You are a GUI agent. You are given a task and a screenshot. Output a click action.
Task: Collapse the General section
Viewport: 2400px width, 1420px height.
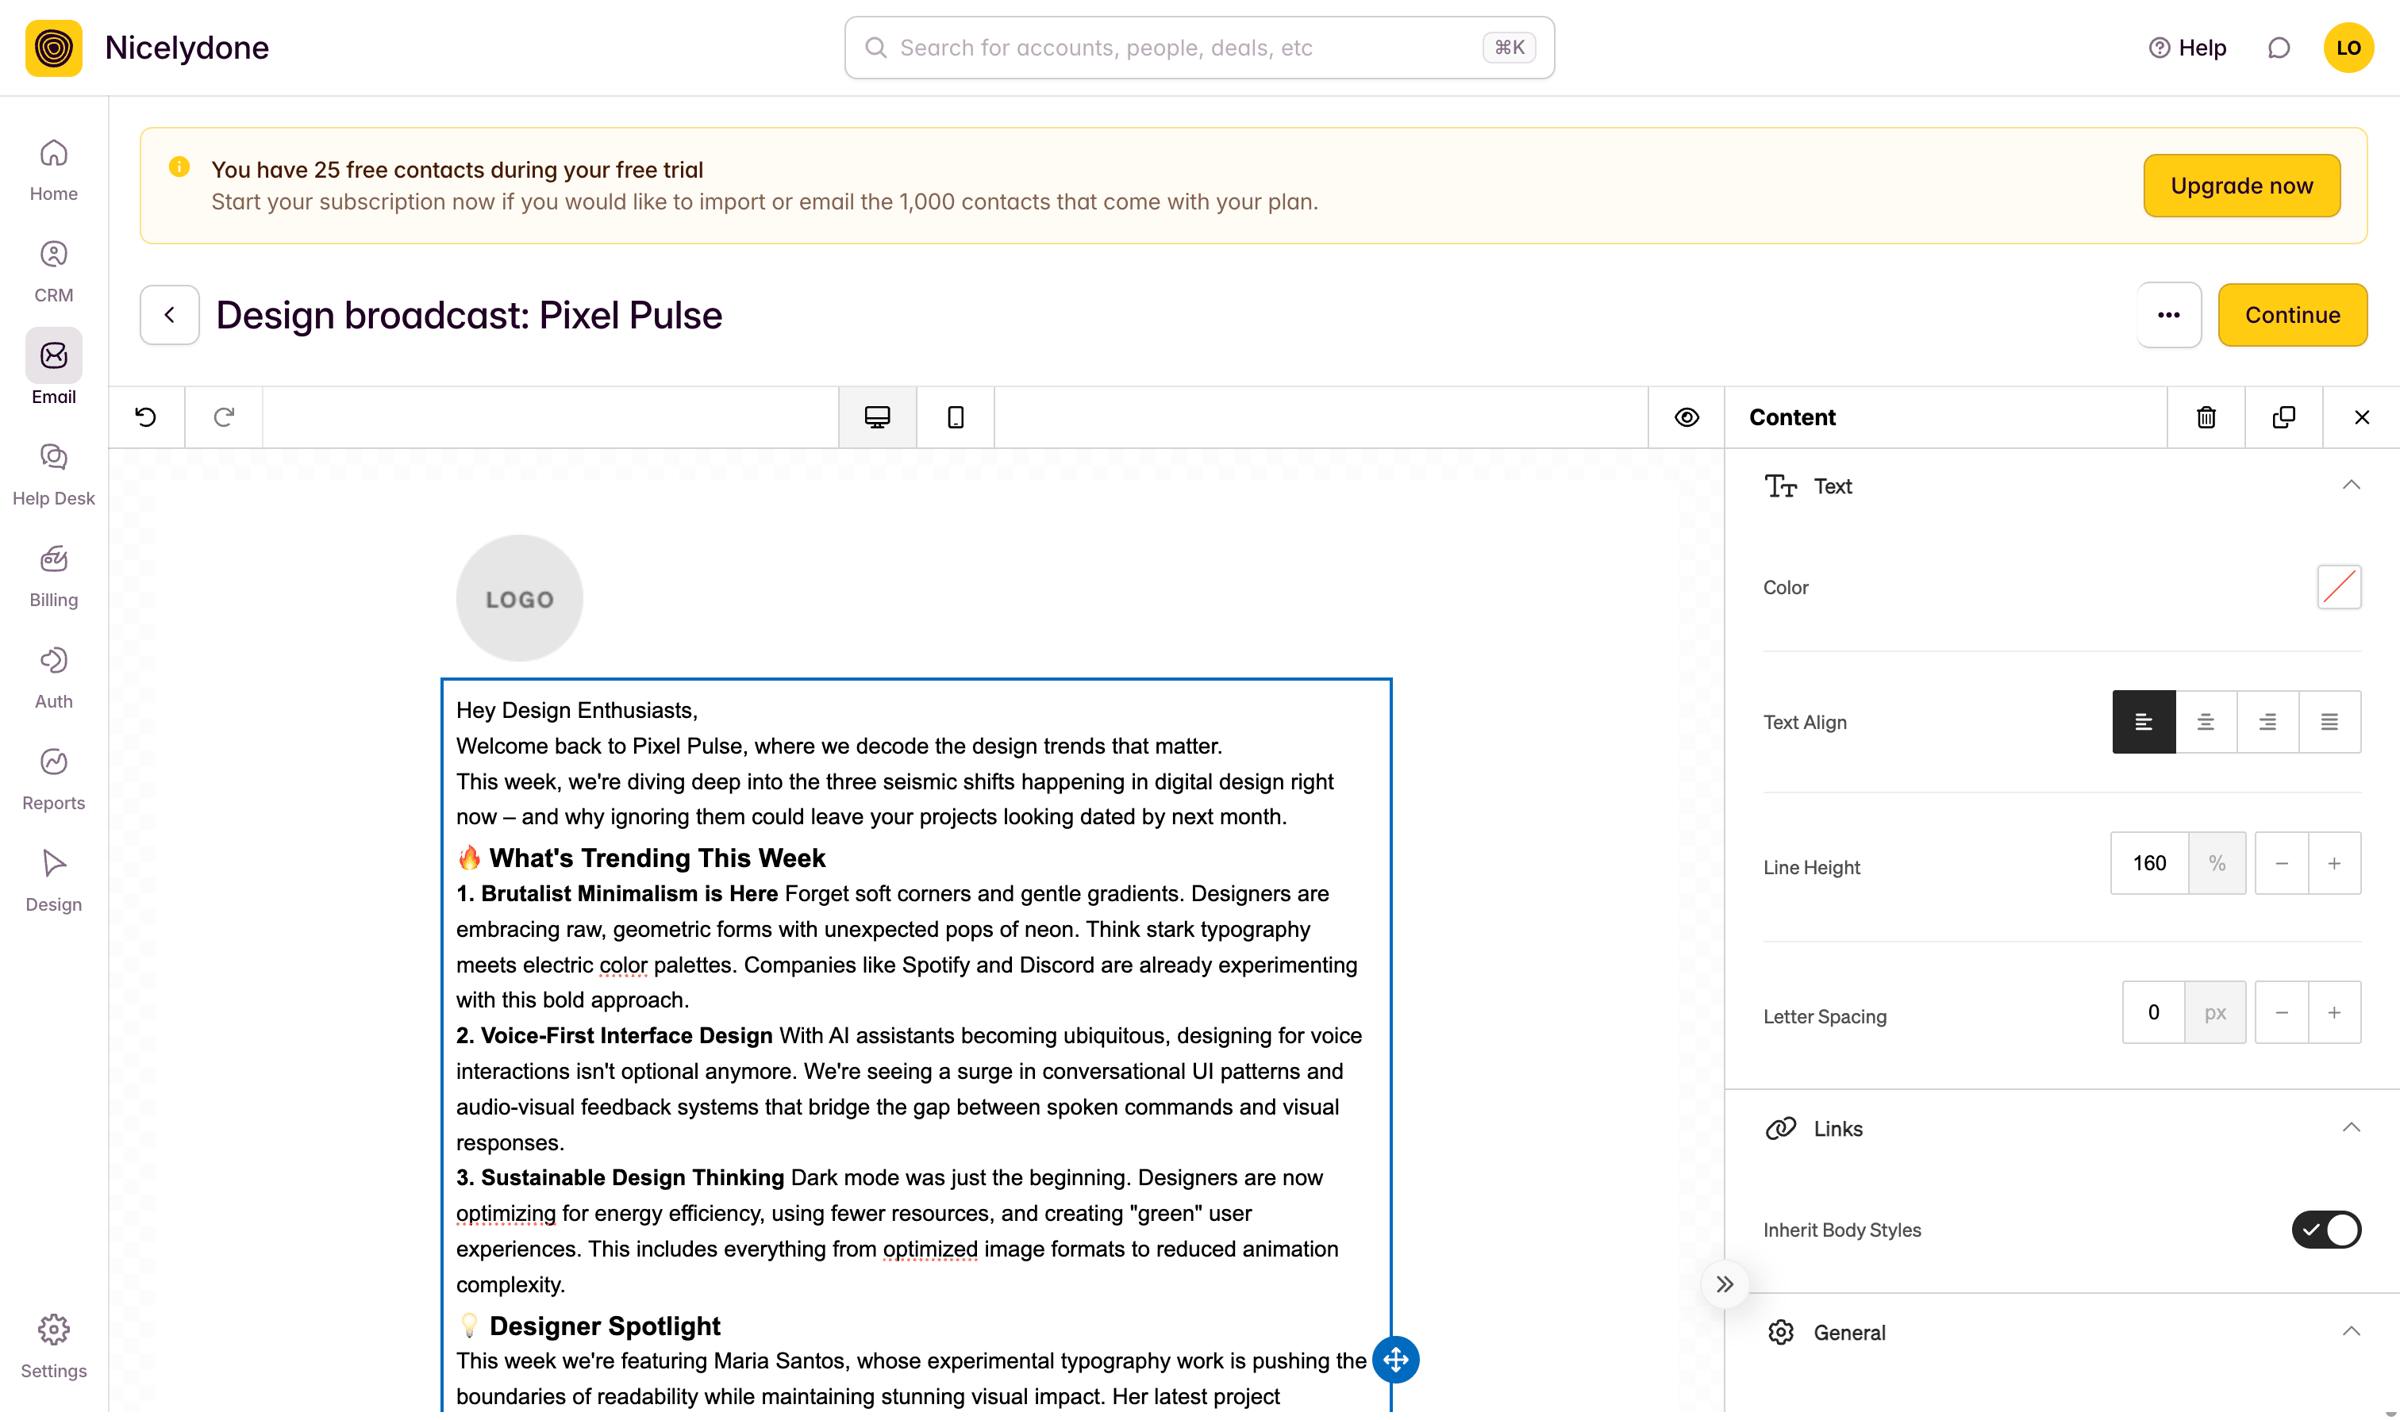[2351, 1332]
